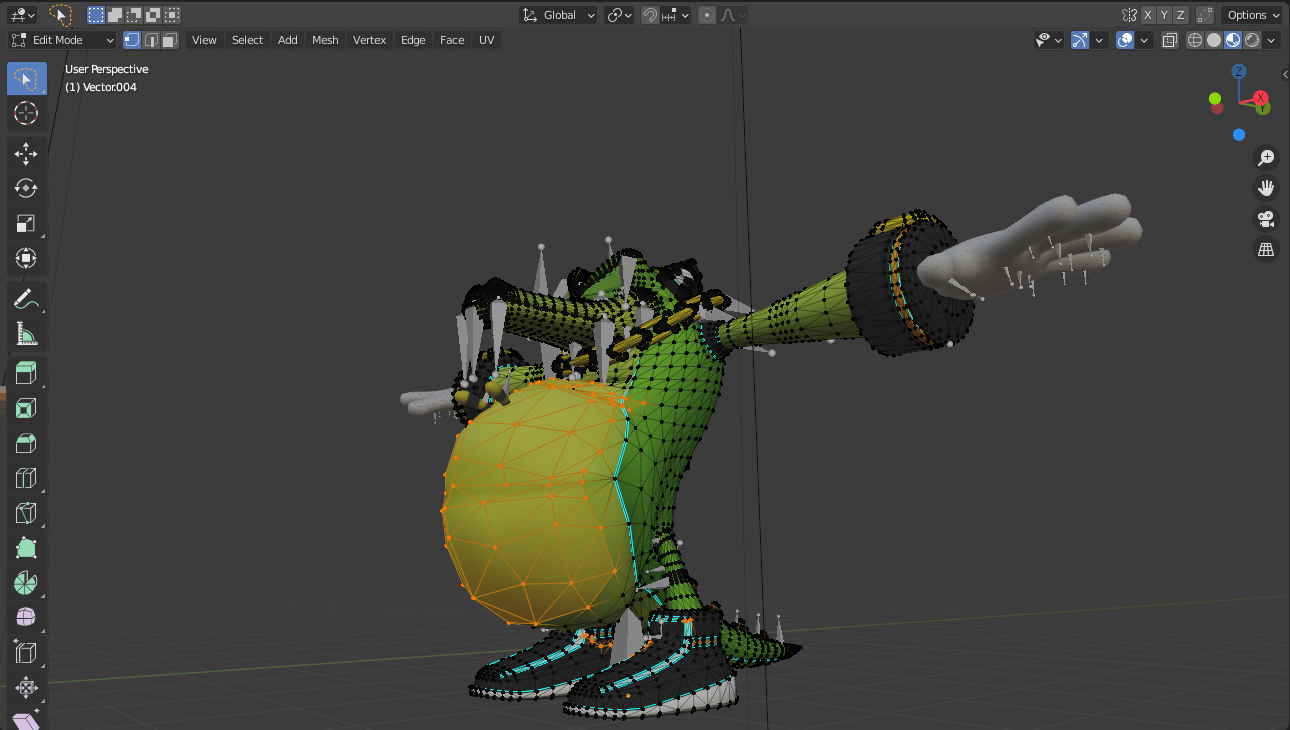The image size is (1290, 730).
Task: Open the View menu
Action: pos(204,40)
